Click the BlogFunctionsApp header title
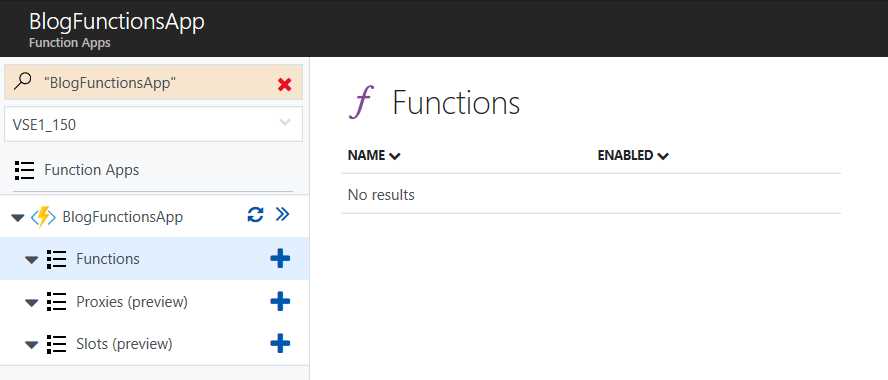The height and width of the screenshot is (380, 888). point(117,22)
